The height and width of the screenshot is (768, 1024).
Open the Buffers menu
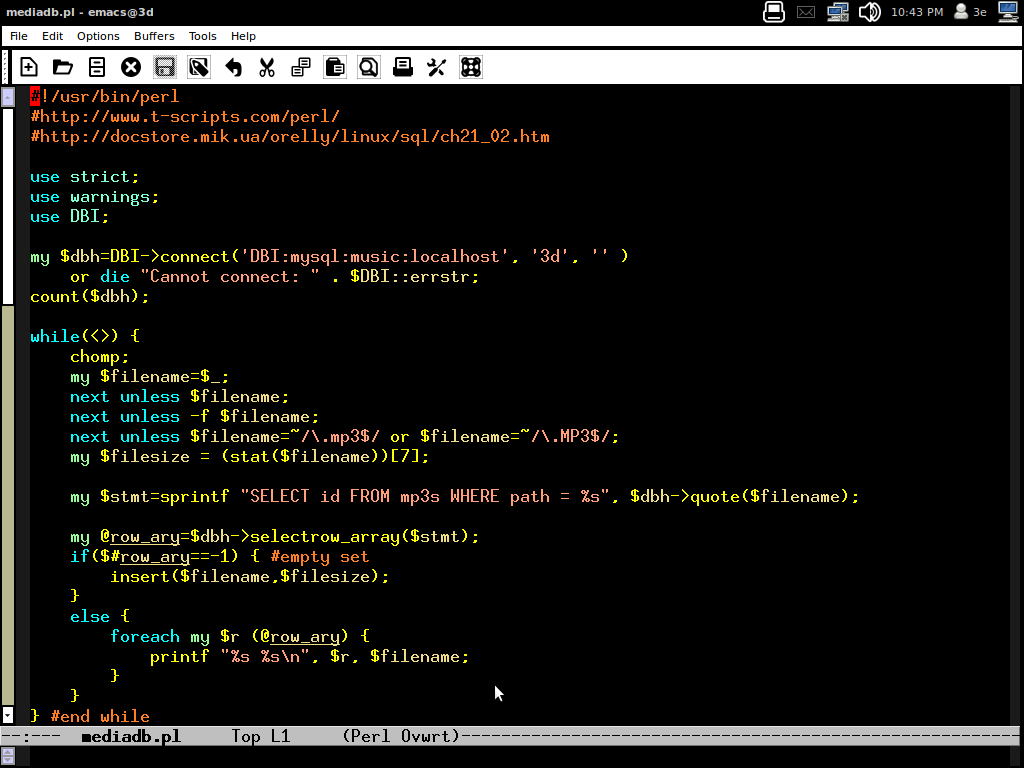[x=154, y=36]
